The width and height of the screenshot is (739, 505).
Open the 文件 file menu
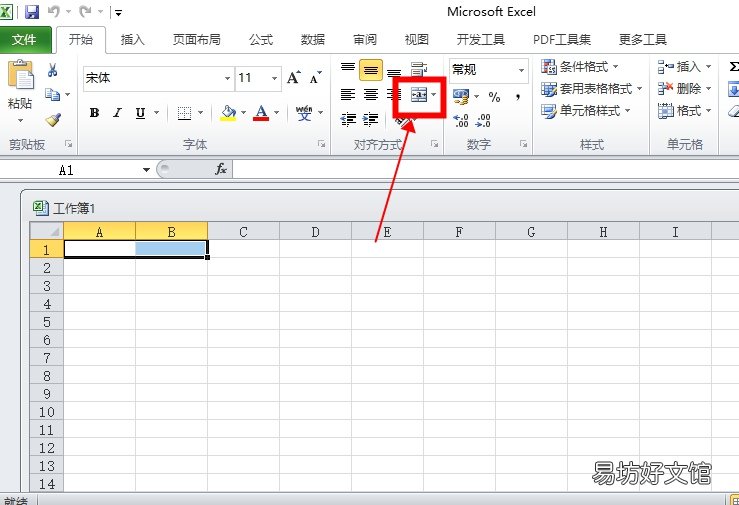[x=25, y=40]
